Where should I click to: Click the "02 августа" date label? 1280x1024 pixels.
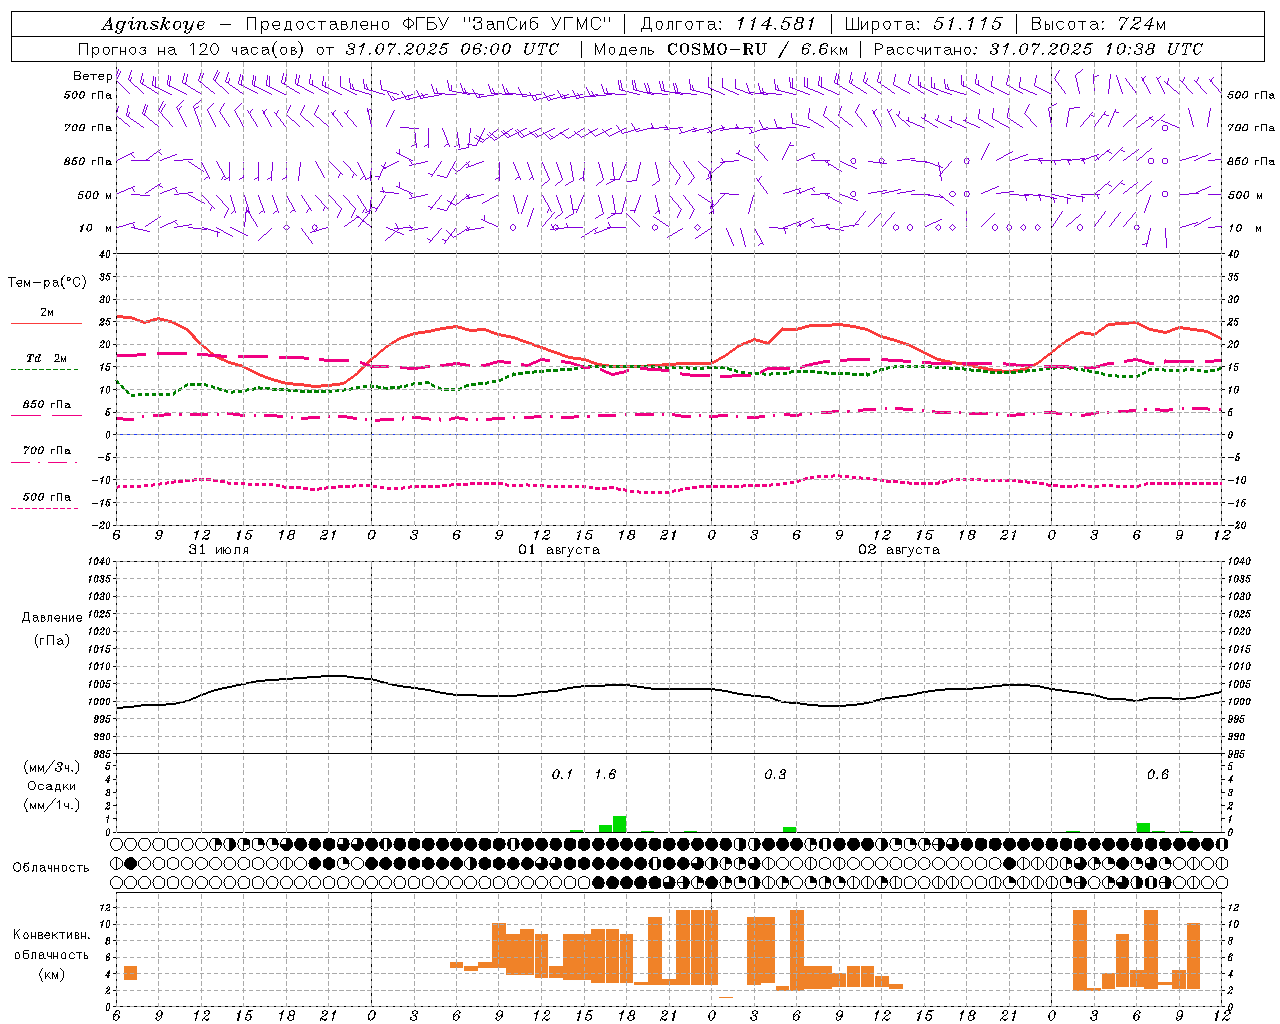click(899, 550)
